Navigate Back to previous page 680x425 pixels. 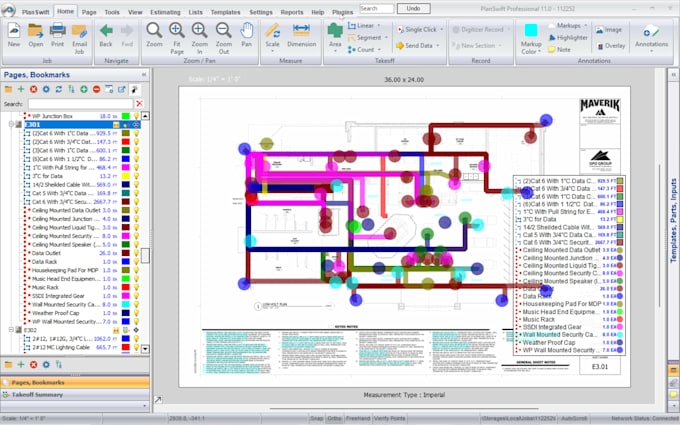pyautogui.click(x=106, y=35)
